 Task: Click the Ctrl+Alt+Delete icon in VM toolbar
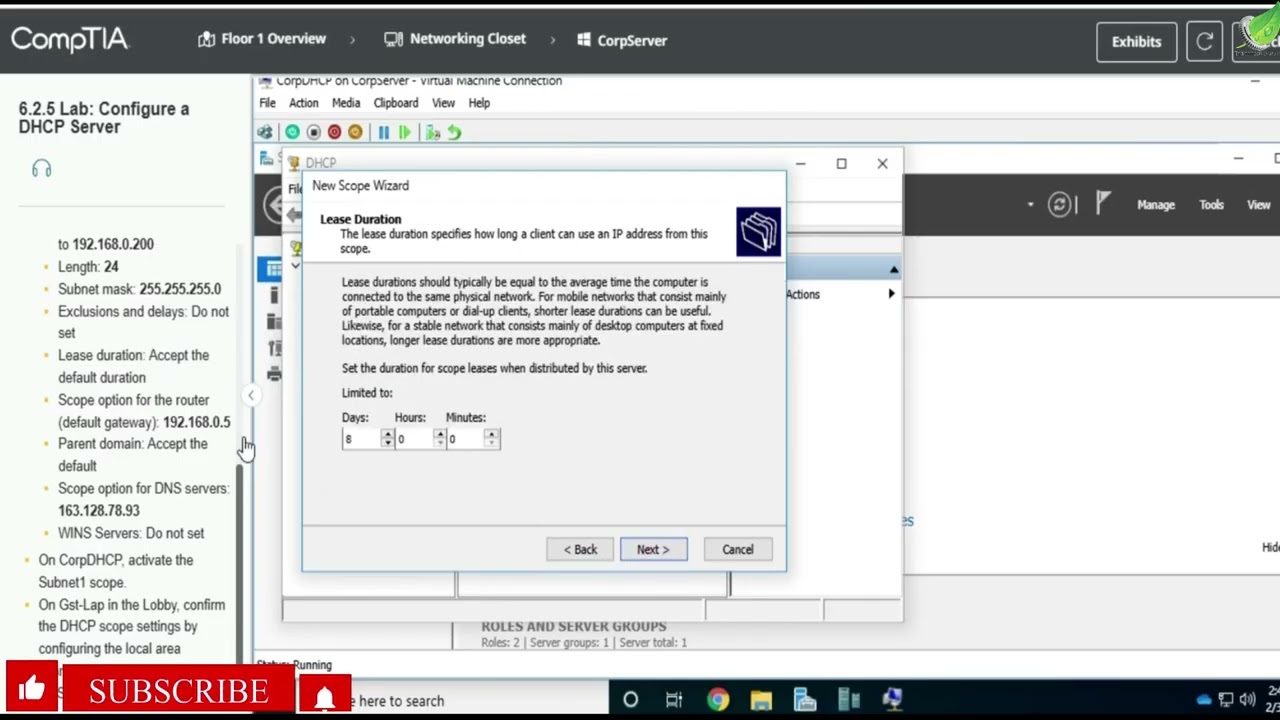[265, 132]
